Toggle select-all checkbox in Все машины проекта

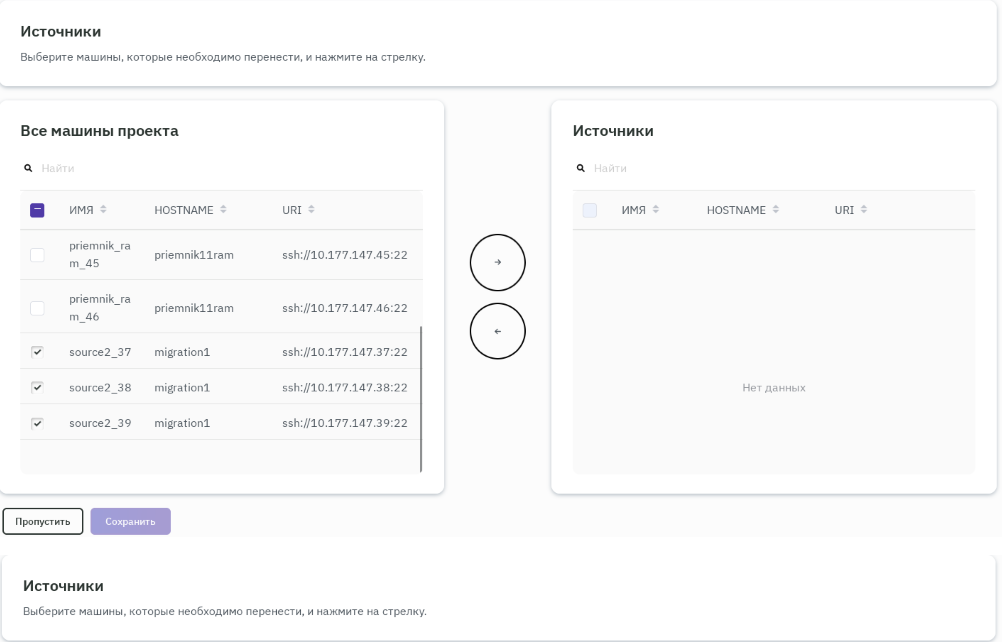(37, 210)
